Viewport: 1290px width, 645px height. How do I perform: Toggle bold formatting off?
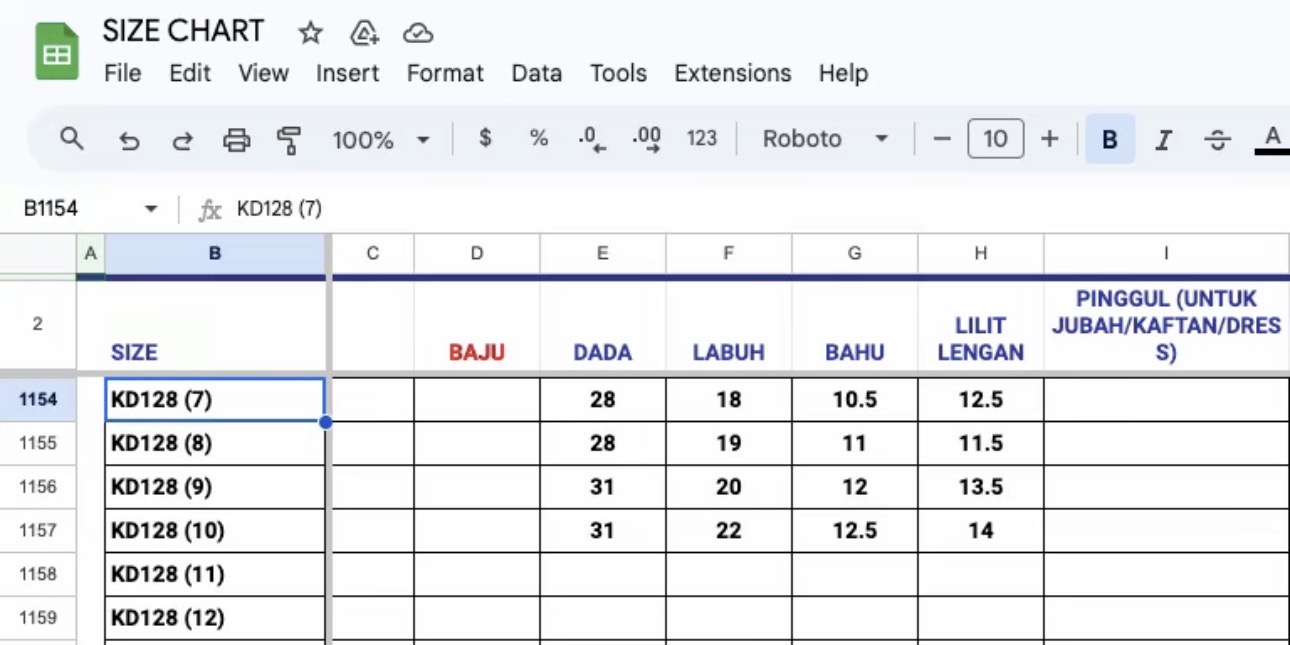1109,140
